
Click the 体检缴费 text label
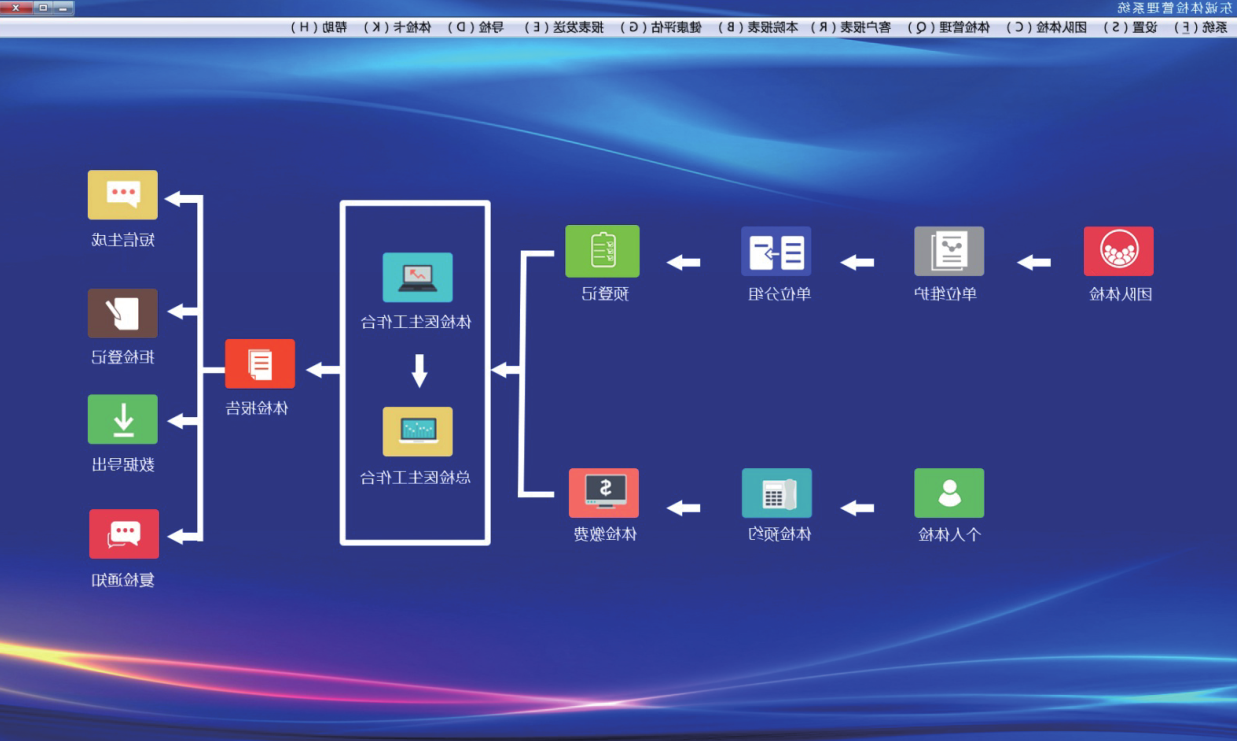[605, 534]
